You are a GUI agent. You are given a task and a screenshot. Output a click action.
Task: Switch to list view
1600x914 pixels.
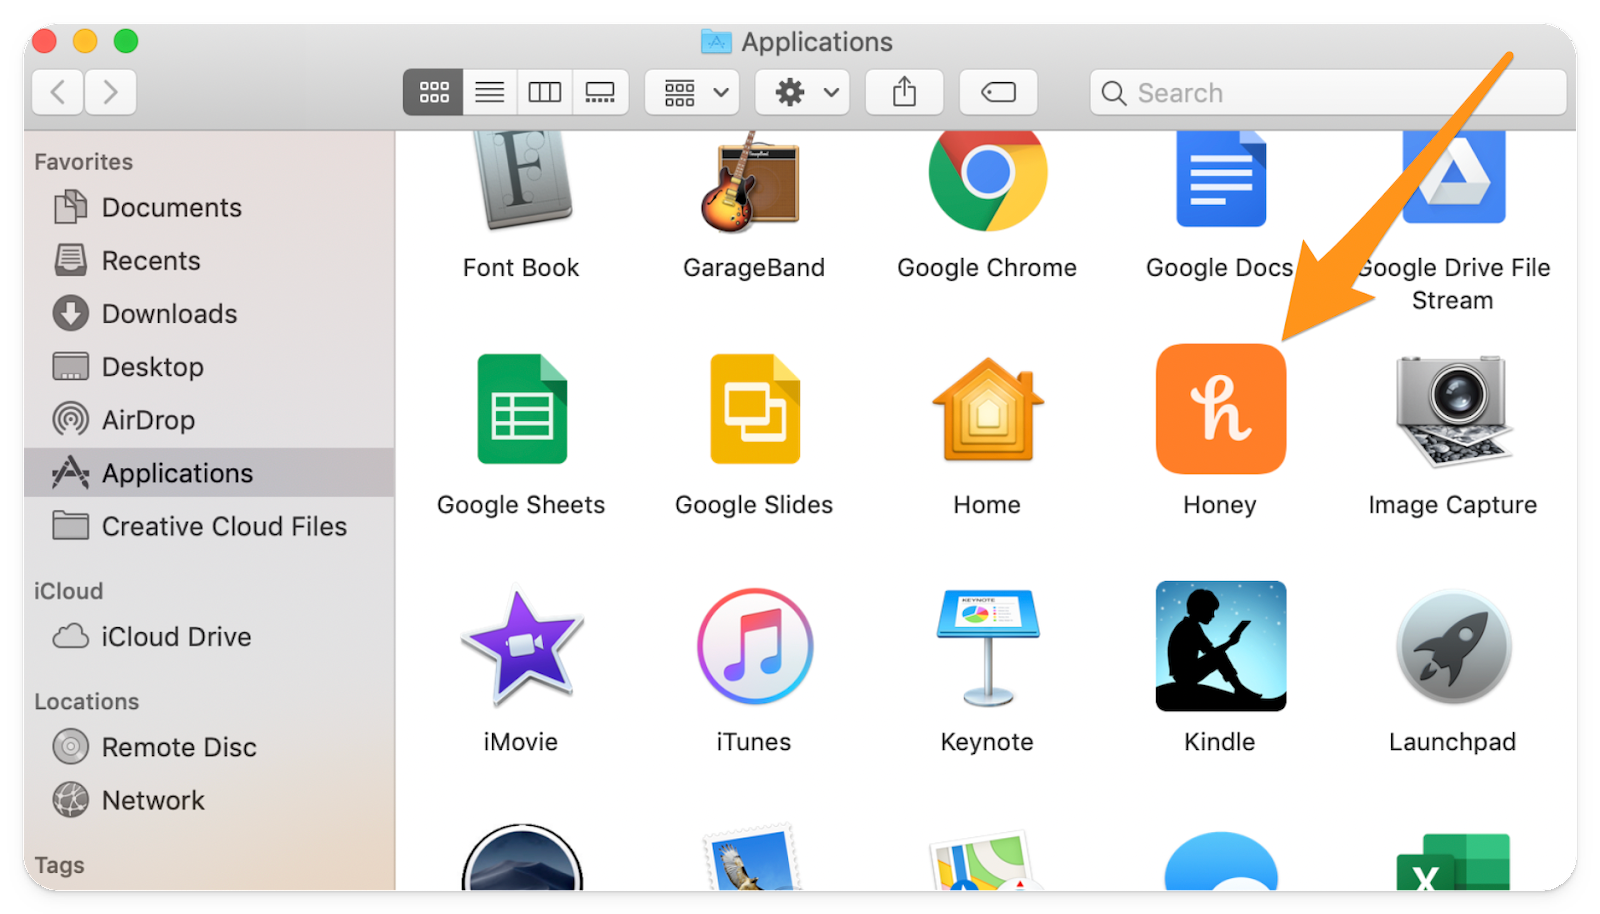tap(489, 92)
